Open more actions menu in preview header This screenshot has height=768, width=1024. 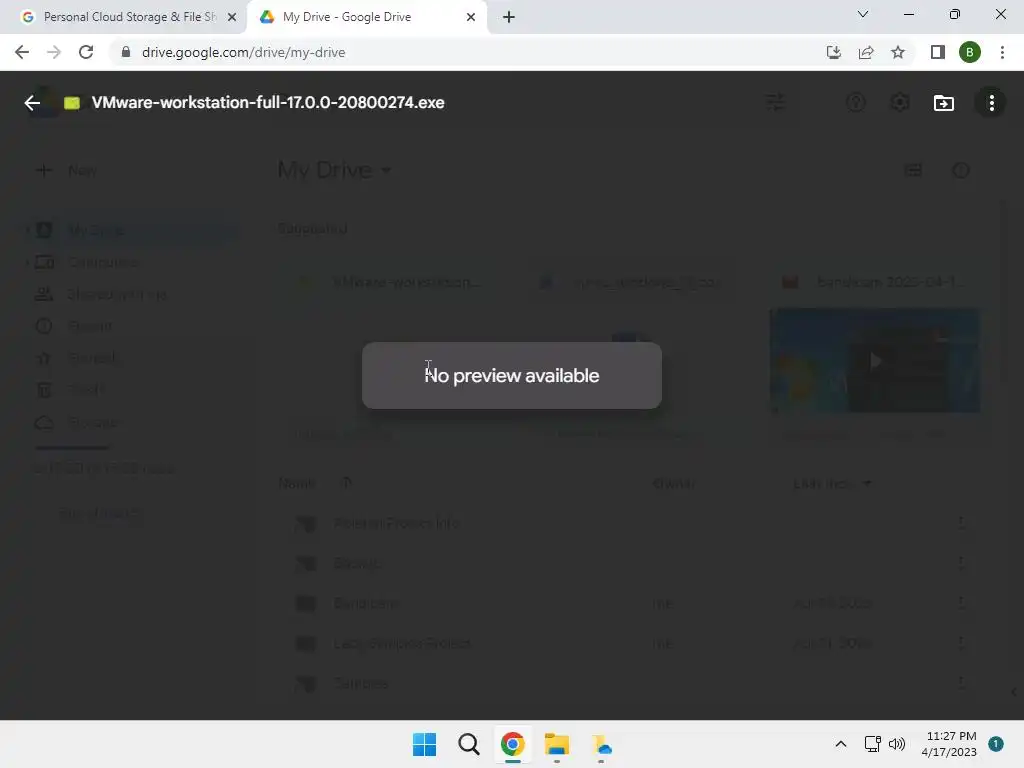click(991, 103)
